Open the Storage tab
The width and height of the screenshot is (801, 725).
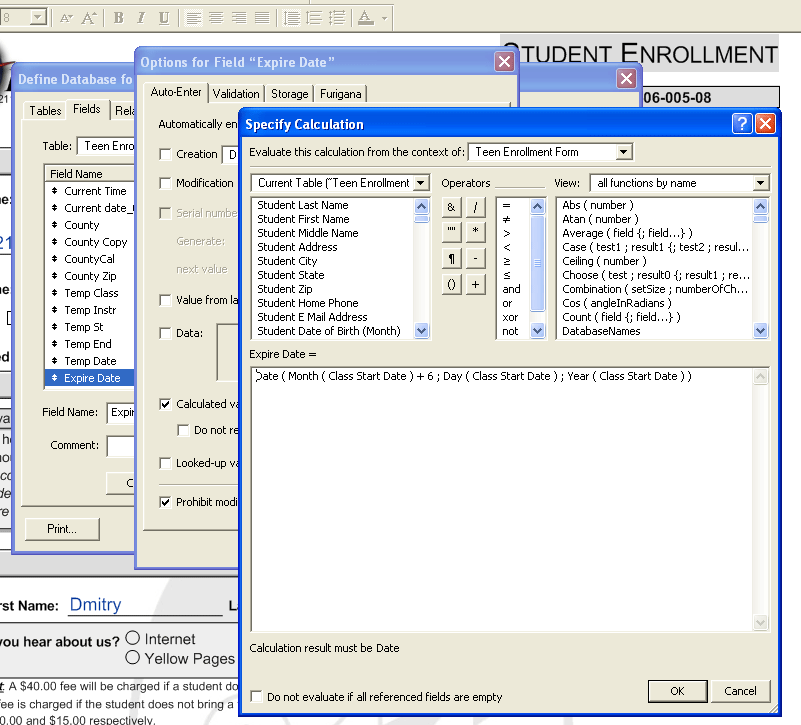[290, 94]
